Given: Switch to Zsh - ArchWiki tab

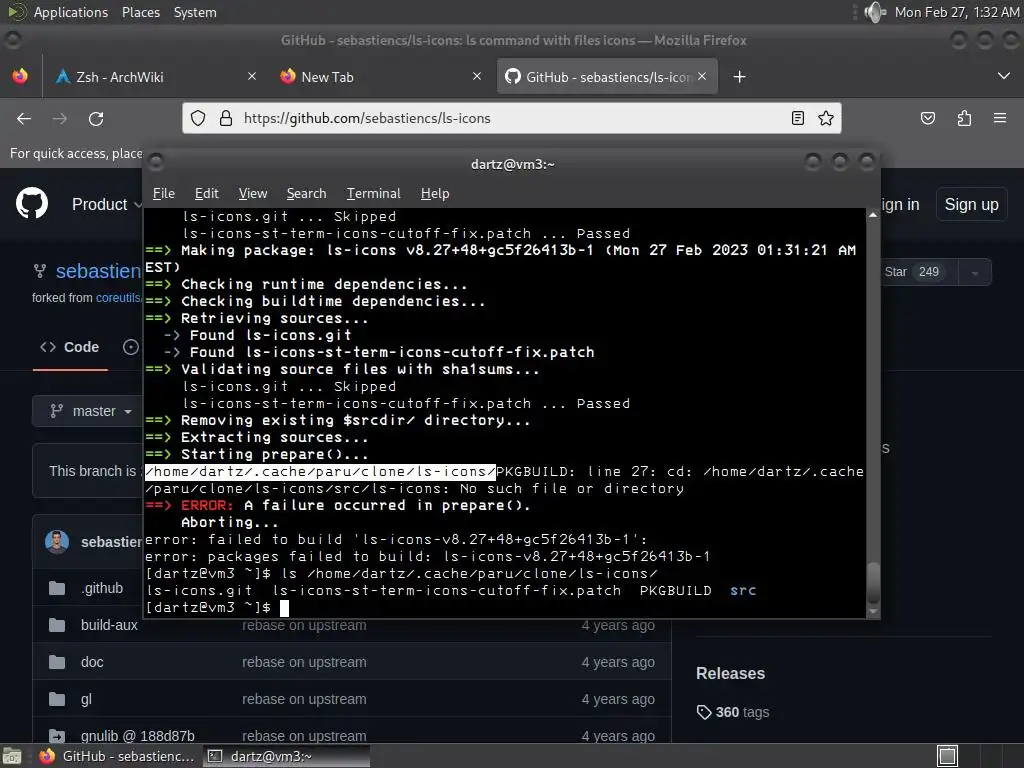Looking at the screenshot, I should coord(157,76).
